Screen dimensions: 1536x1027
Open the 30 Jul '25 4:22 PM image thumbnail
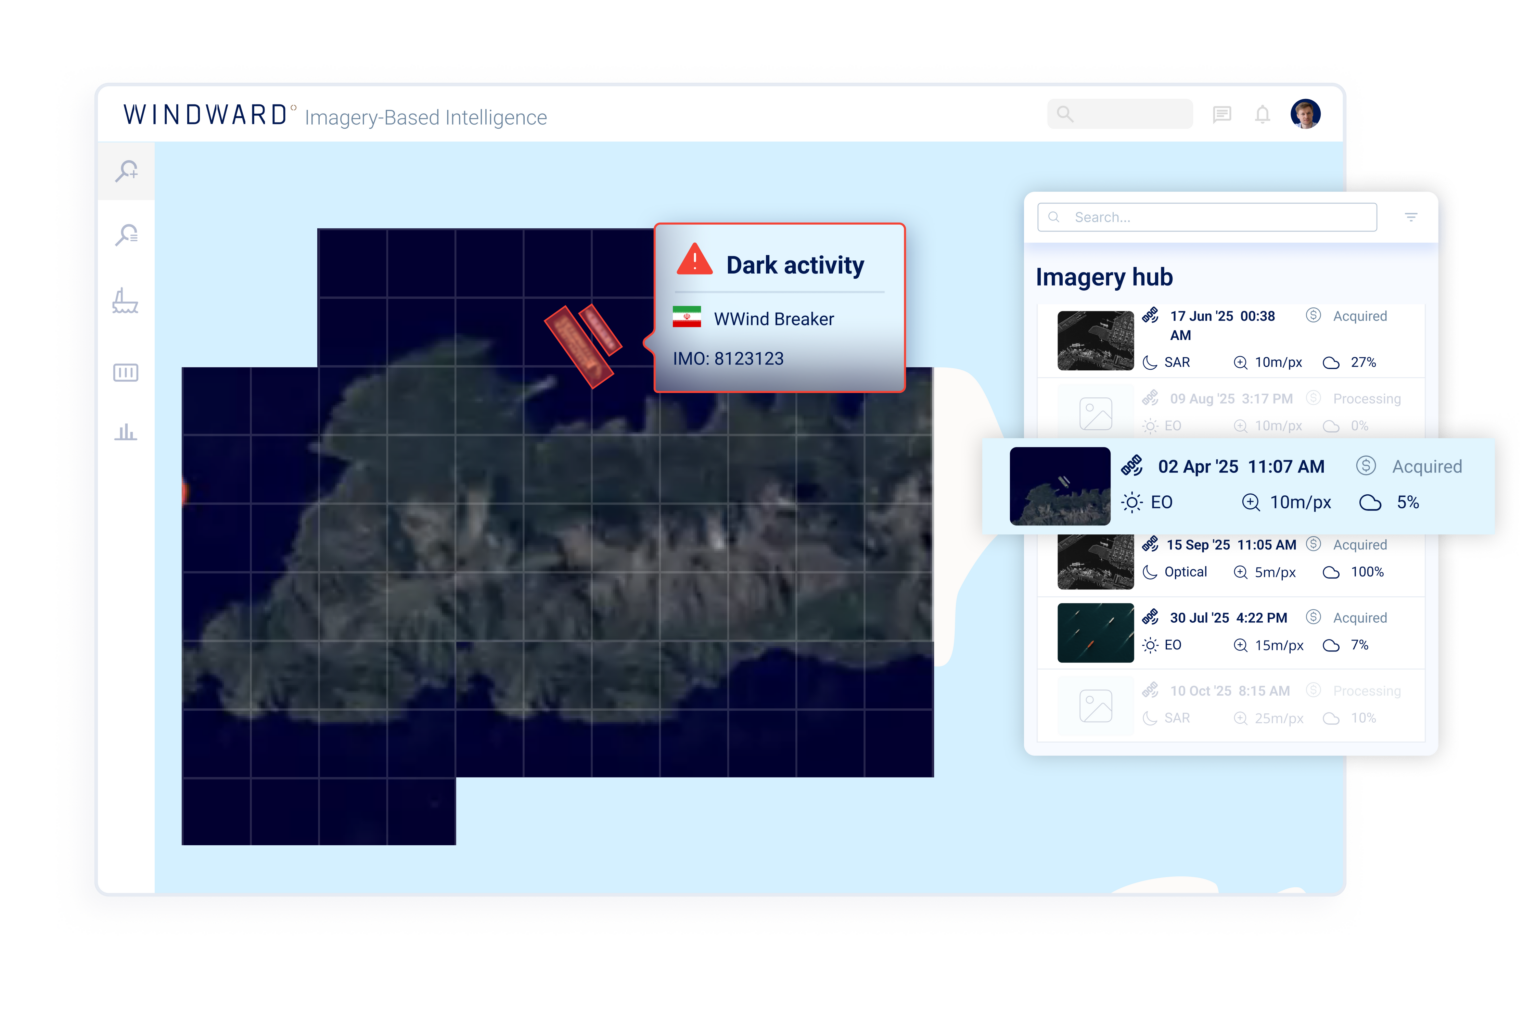point(1095,632)
